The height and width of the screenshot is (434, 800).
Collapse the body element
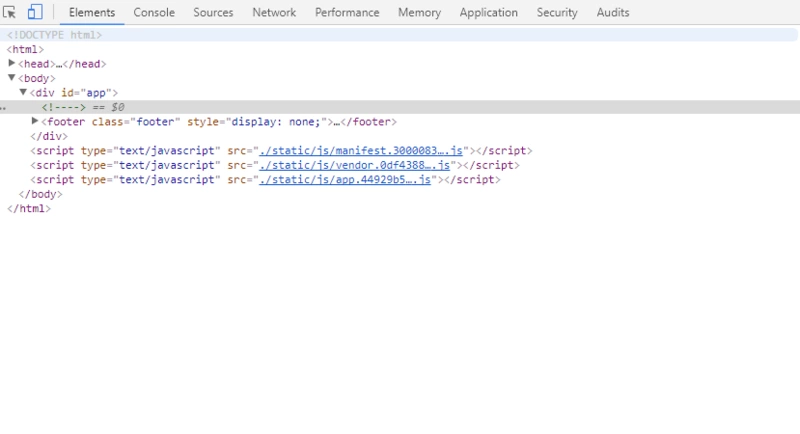click(x=12, y=77)
